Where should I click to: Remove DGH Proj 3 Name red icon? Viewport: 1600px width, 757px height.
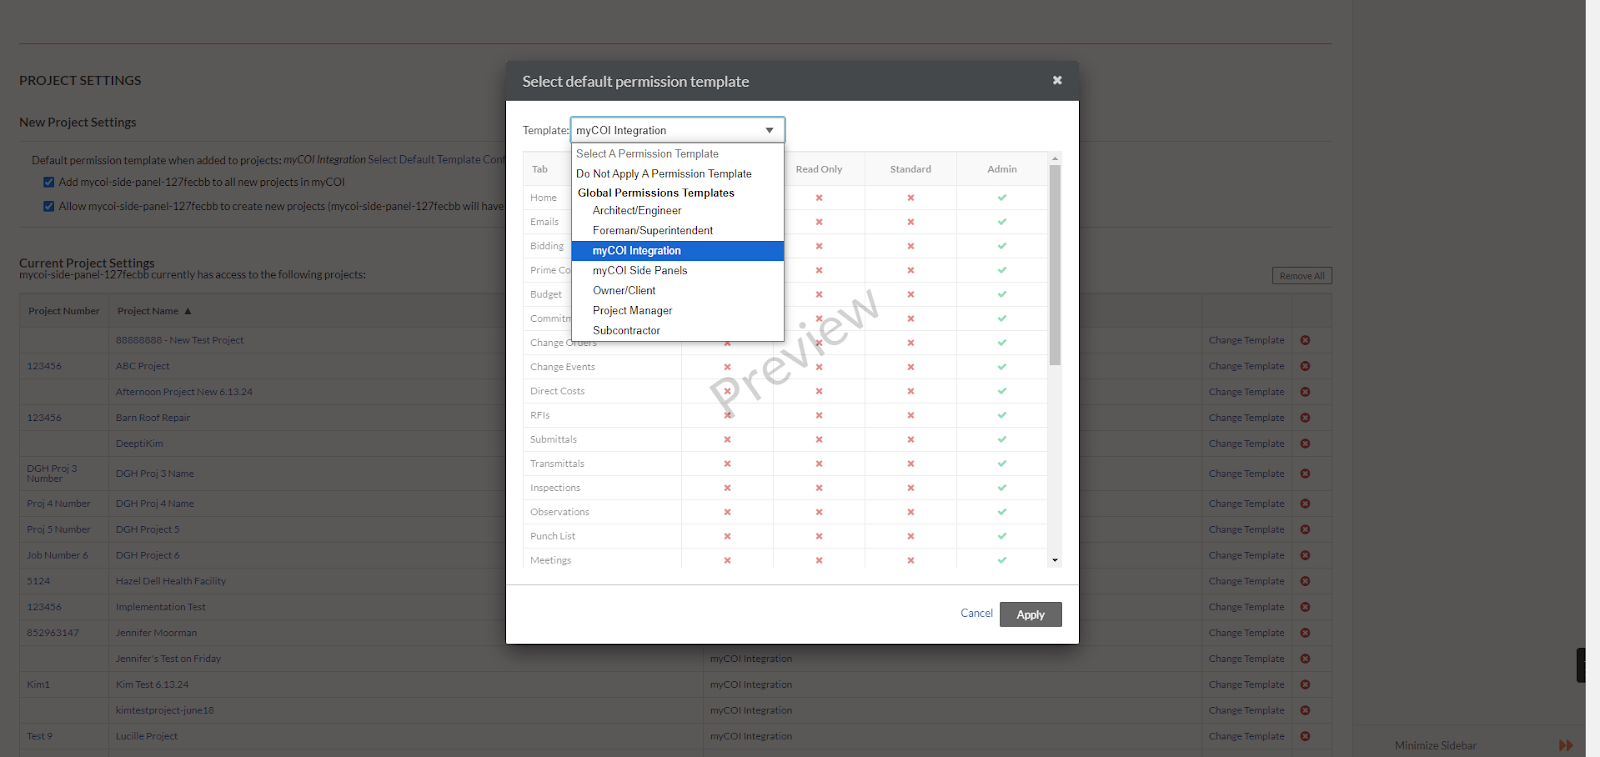(1305, 474)
